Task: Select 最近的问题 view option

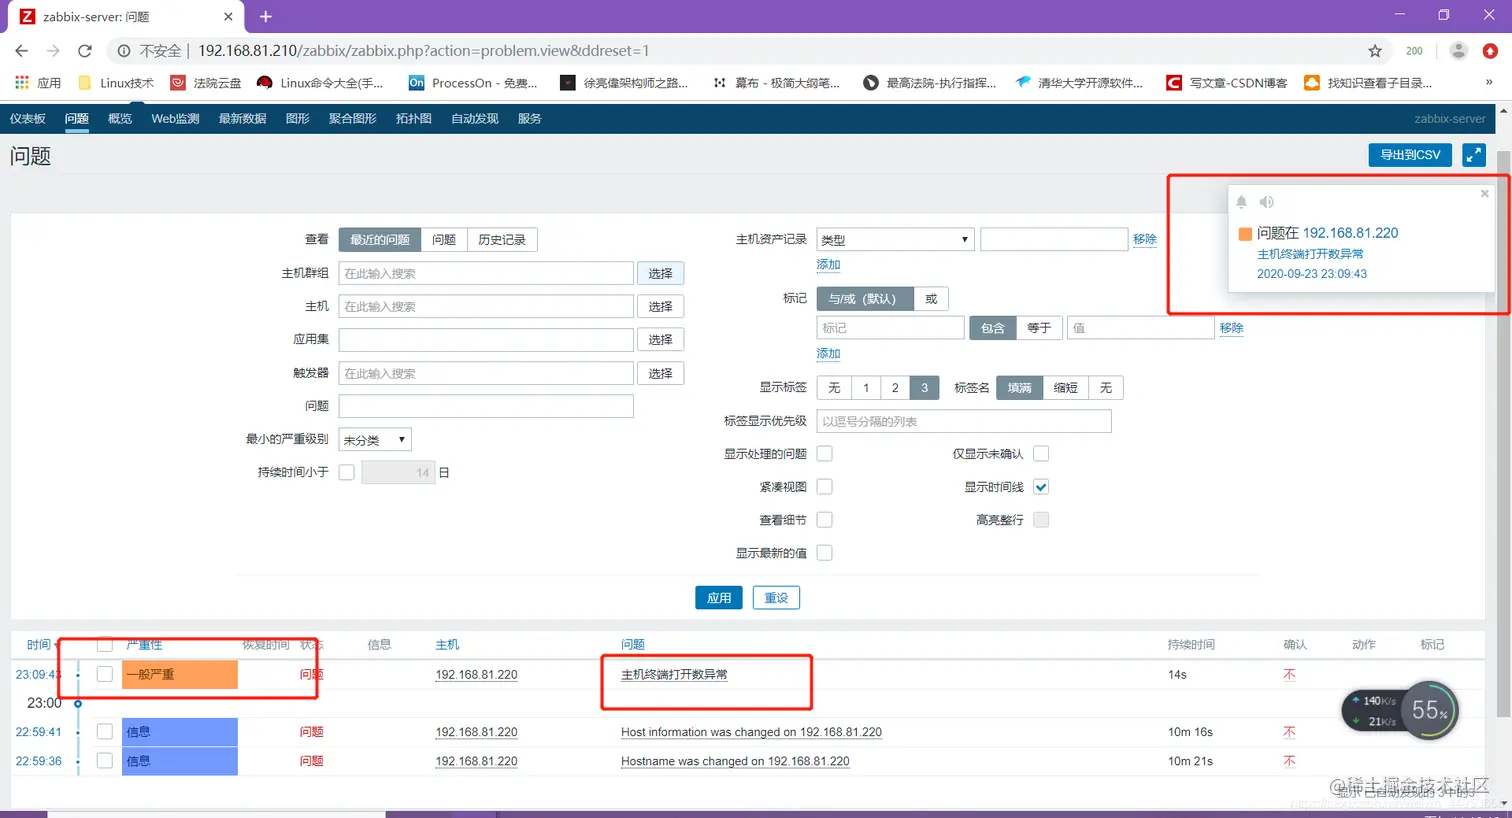Action: click(x=380, y=240)
